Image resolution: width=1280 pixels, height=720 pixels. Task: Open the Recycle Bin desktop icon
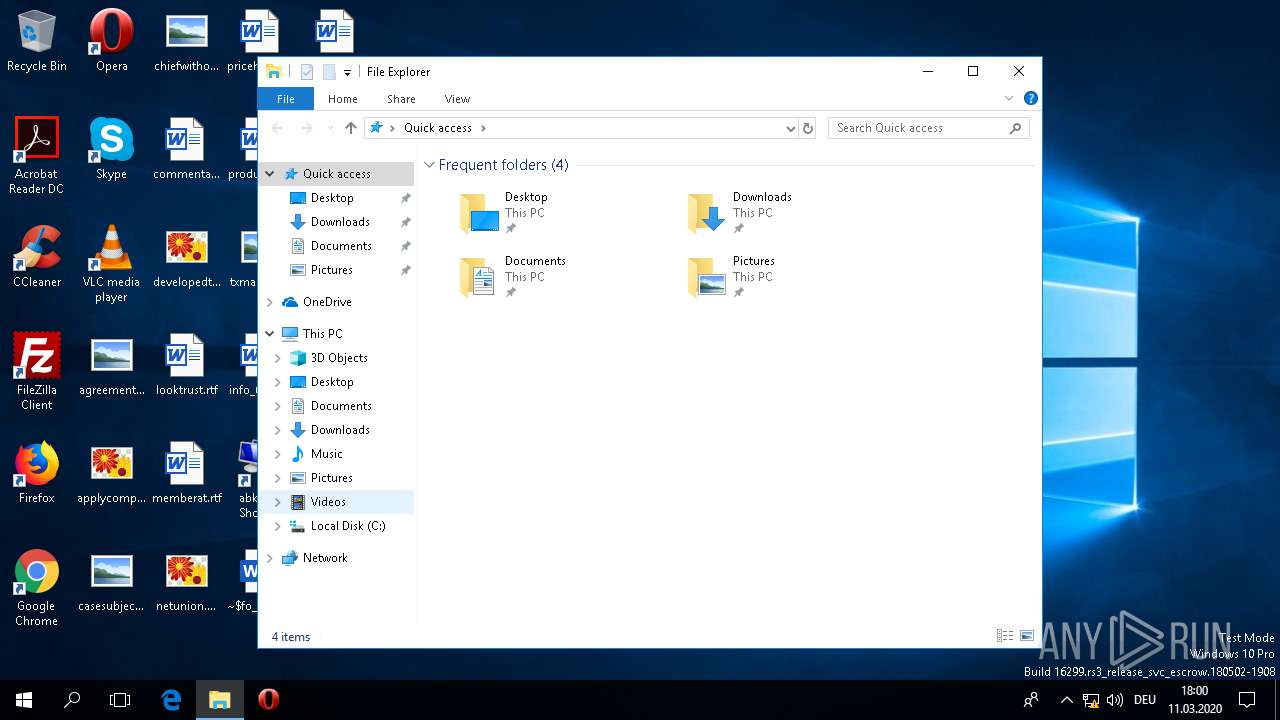pos(37,41)
